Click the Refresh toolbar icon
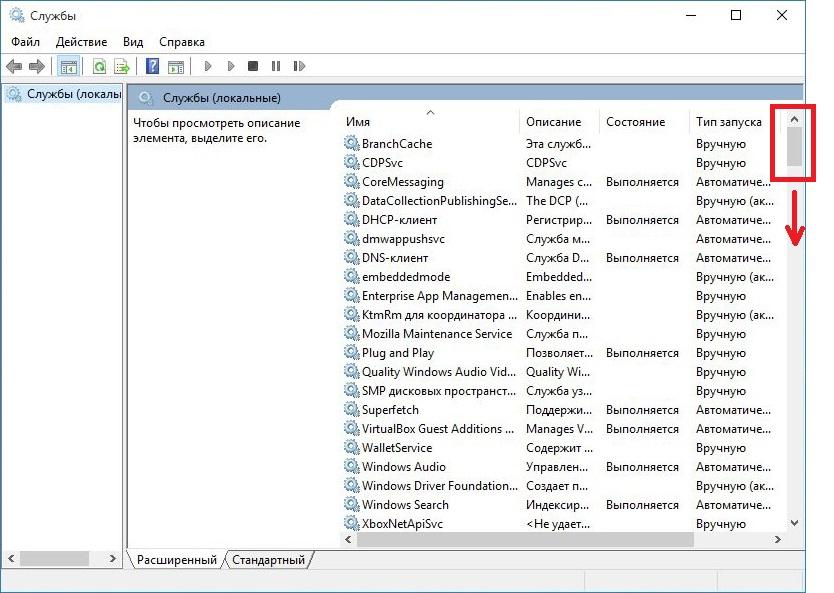Screen dimensions: 834x593 click(x=99, y=66)
